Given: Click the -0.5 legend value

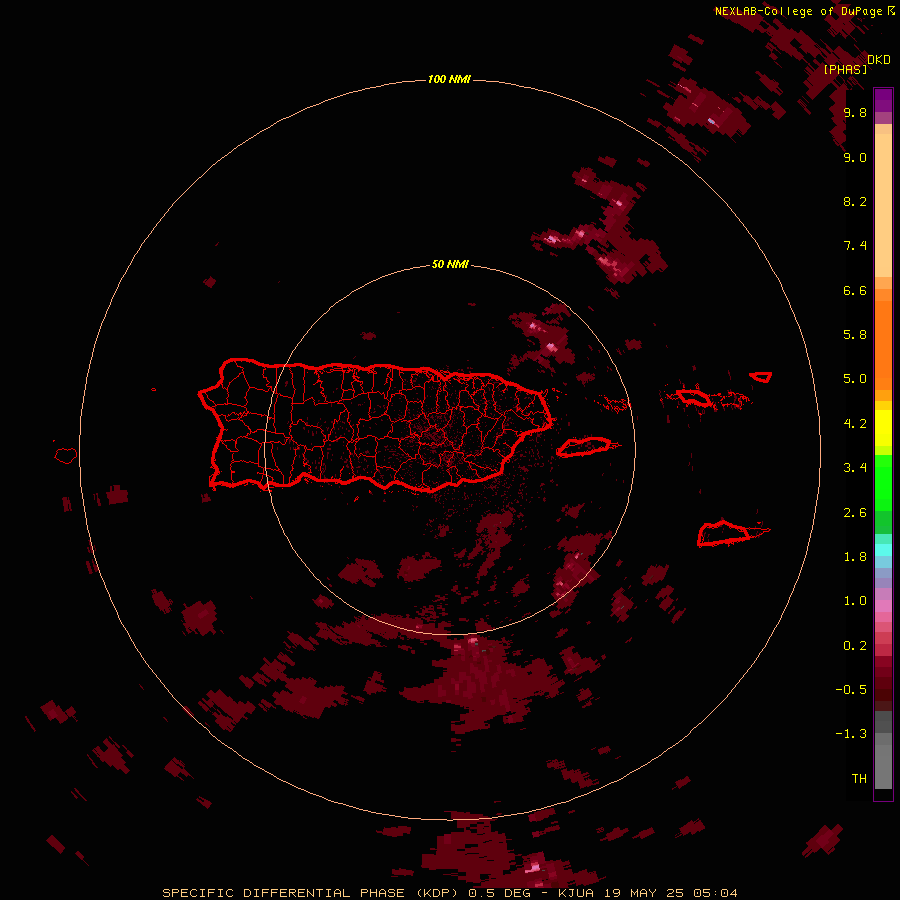Looking at the screenshot, I should tap(851, 690).
